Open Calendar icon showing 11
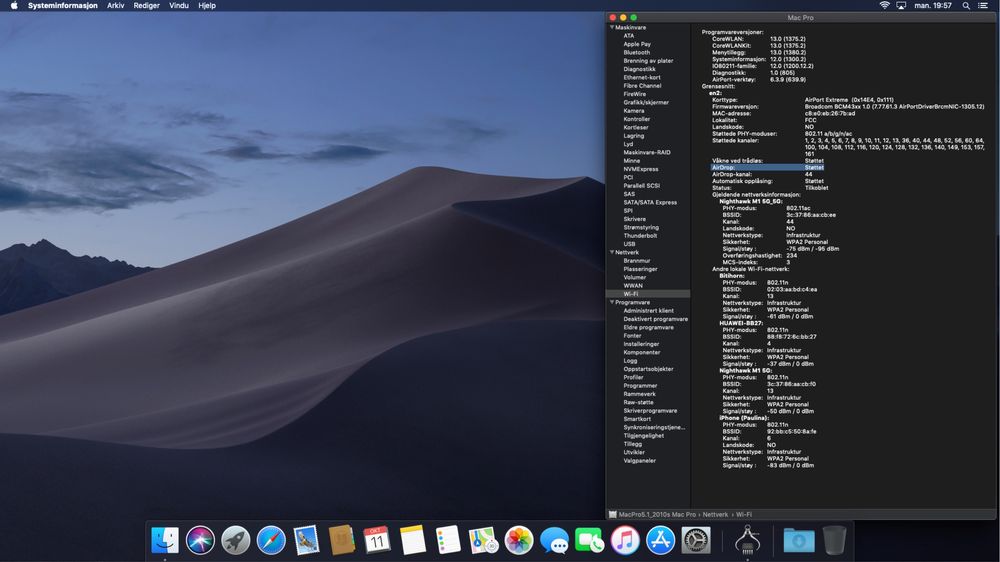The height and width of the screenshot is (562, 1000). coord(377,540)
